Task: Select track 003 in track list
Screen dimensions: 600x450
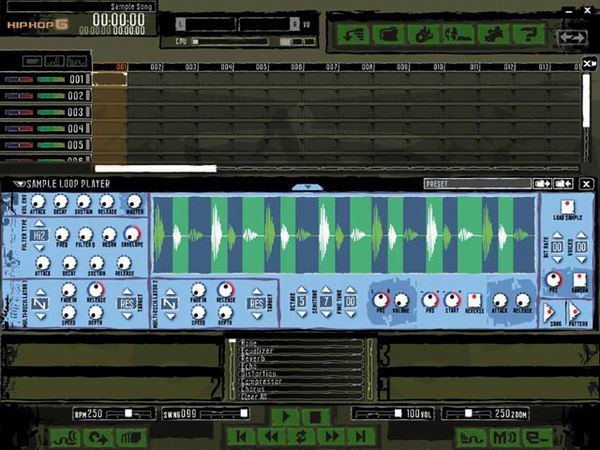Action: tap(76, 113)
